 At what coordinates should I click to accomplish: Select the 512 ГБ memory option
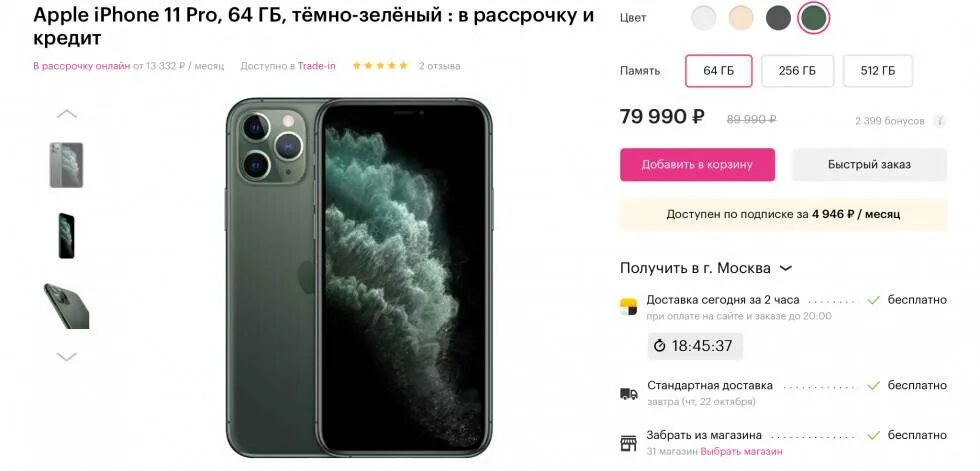[x=878, y=71]
